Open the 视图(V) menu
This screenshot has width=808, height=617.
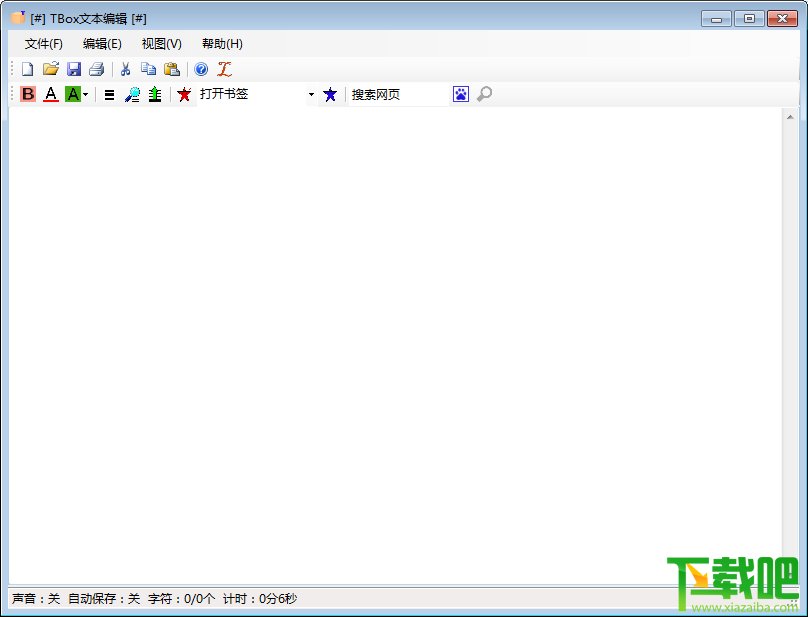coord(162,44)
